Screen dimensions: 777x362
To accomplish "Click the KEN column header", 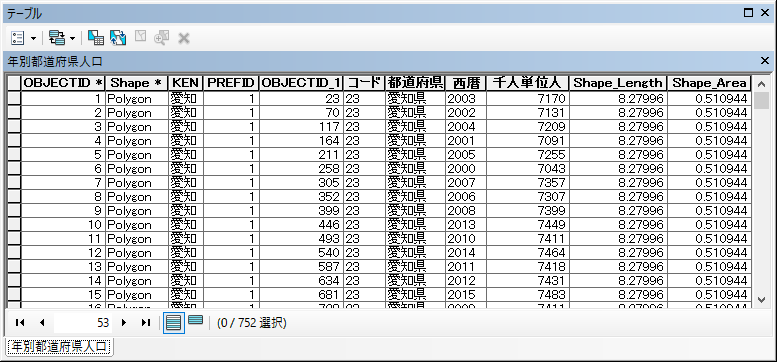I will pyautogui.click(x=185, y=83).
